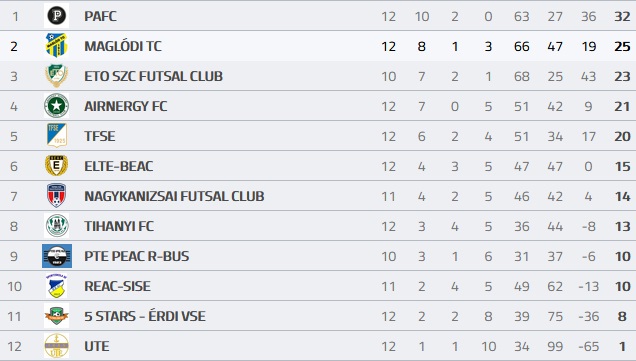The width and height of the screenshot is (636, 361).
Task: Open the PTE PEAC R-BUS logo
Action: pos(57,256)
